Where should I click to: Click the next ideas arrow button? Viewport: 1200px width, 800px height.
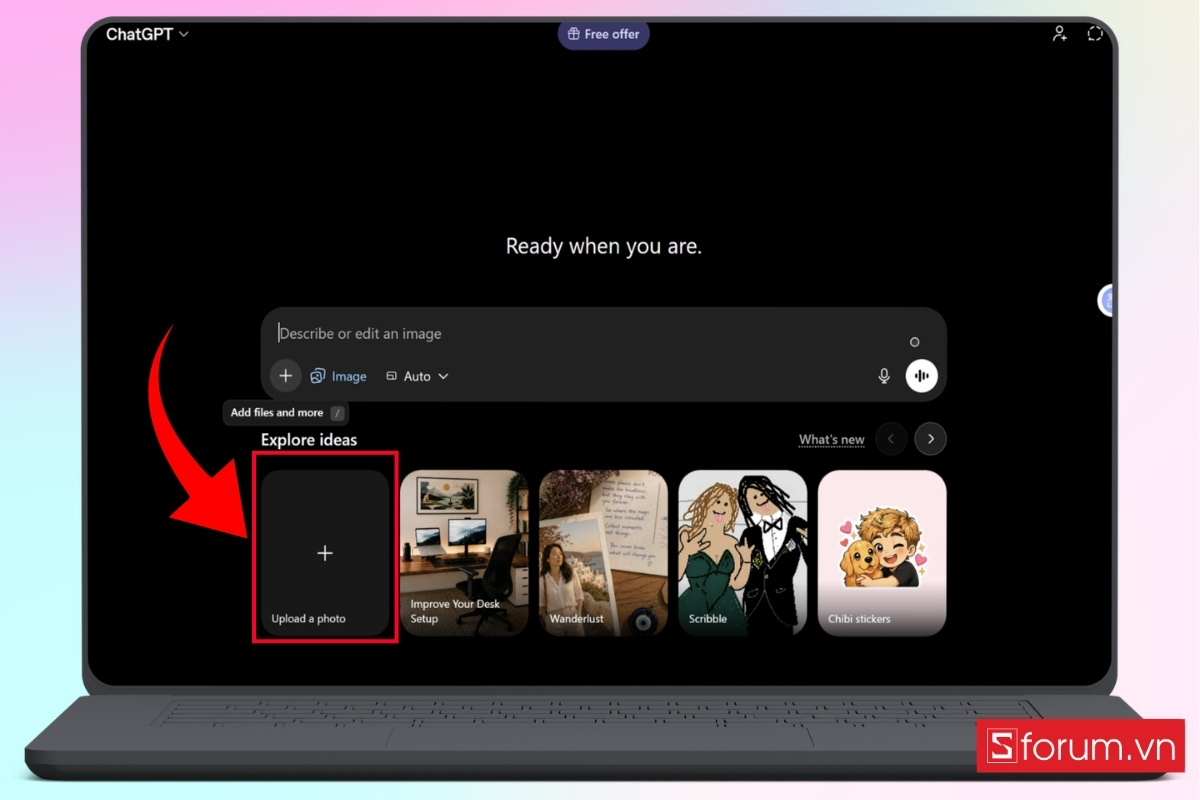pos(930,439)
